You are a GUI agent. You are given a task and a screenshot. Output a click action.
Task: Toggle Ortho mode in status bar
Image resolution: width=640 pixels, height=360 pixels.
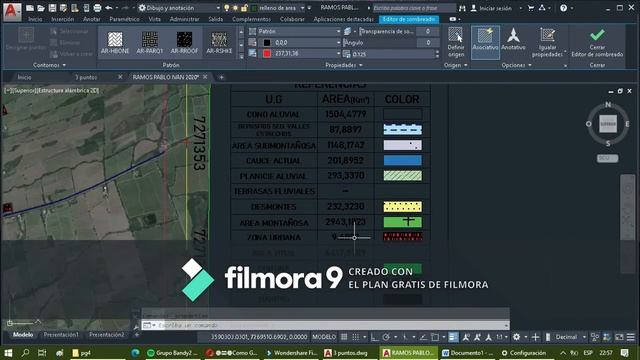pos(374,337)
